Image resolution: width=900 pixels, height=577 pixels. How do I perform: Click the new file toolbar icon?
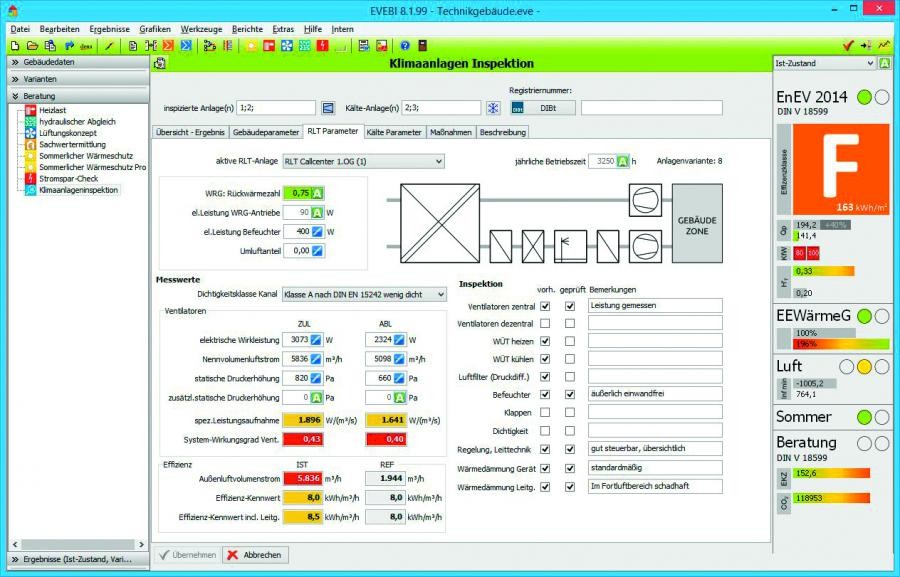point(15,46)
